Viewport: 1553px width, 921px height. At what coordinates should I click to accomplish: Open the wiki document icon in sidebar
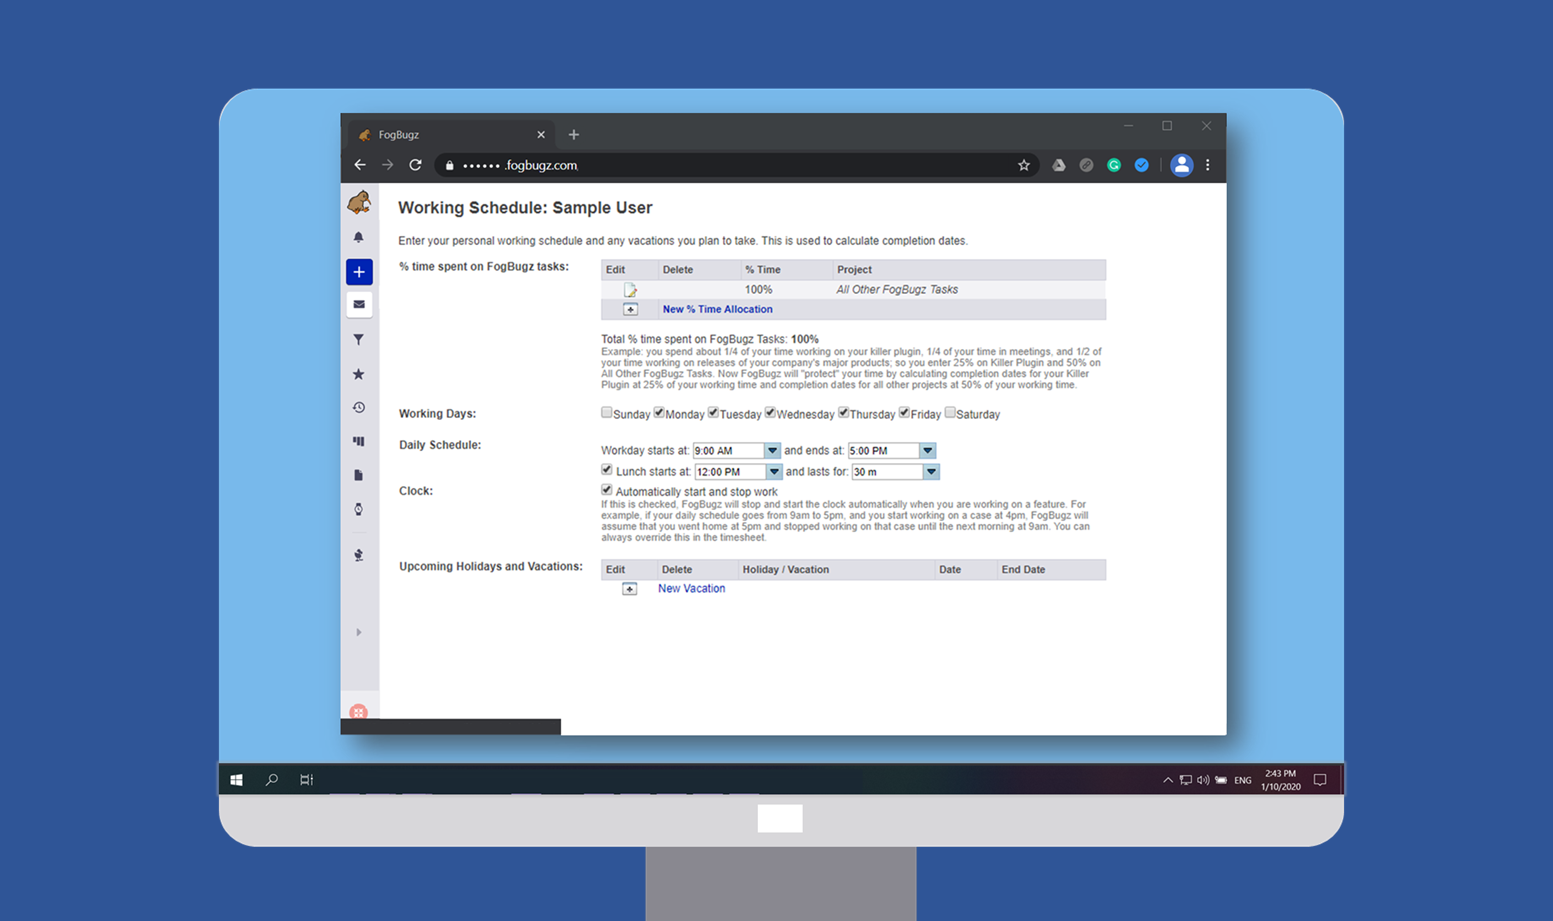(x=359, y=475)
